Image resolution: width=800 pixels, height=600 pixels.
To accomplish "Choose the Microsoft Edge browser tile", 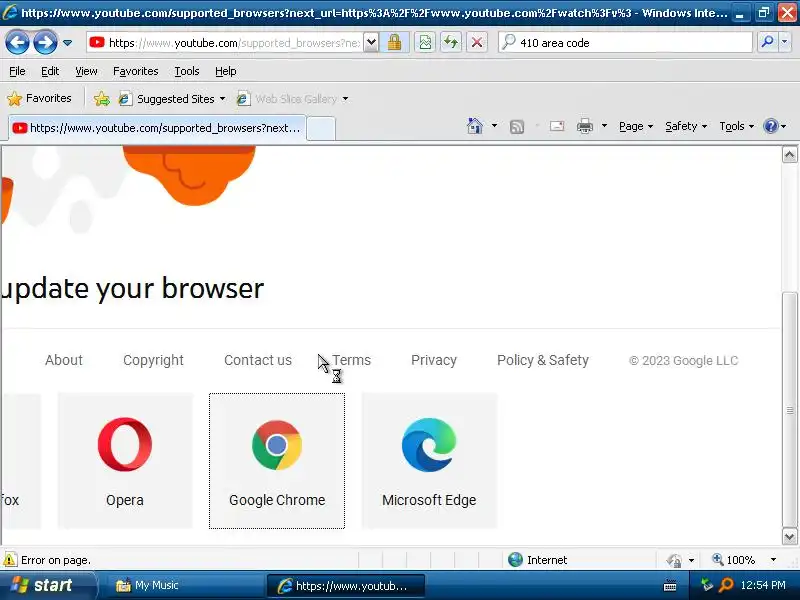I will (x=429, y=461).
